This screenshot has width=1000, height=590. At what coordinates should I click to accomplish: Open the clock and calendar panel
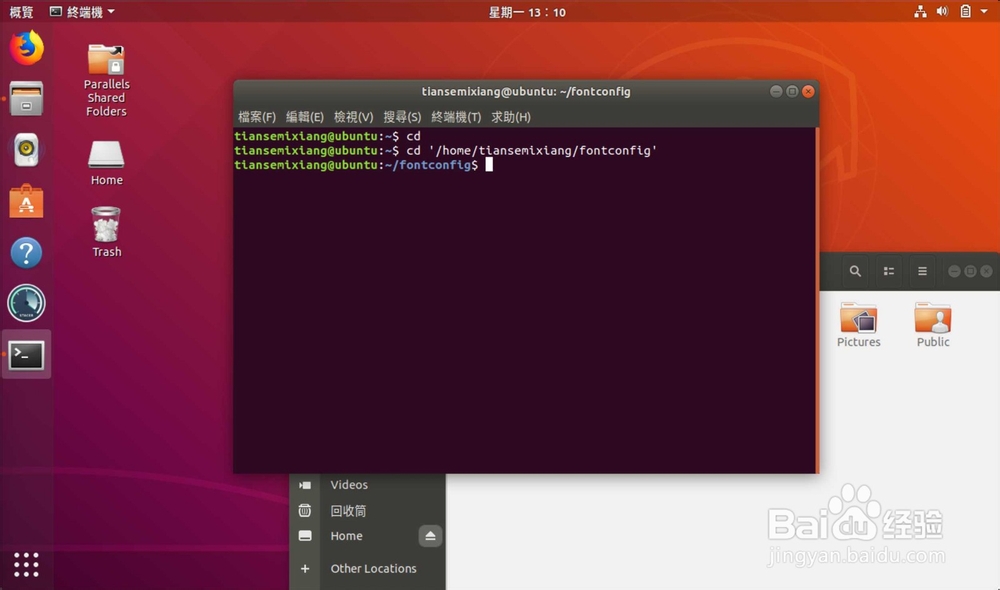[x=527, y=12]
